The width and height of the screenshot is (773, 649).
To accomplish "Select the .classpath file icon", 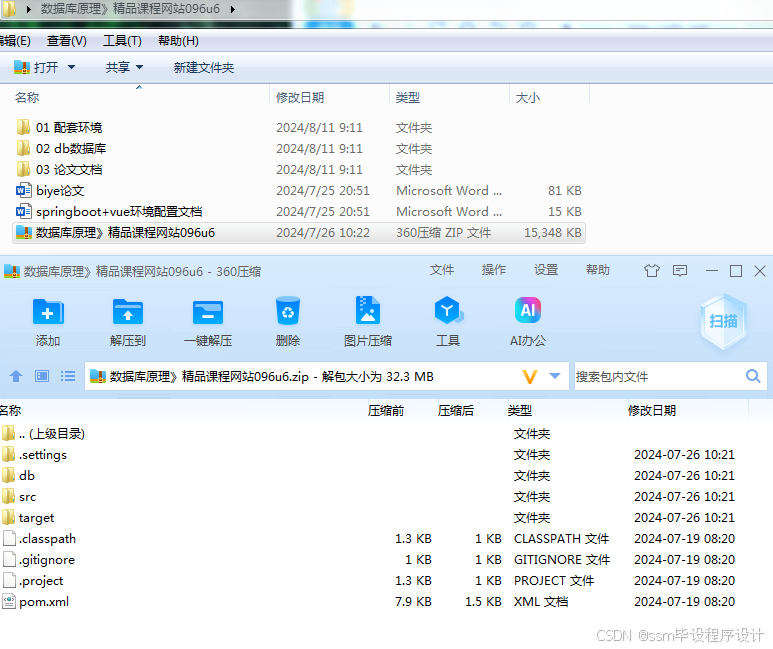I will click(9, 538).
